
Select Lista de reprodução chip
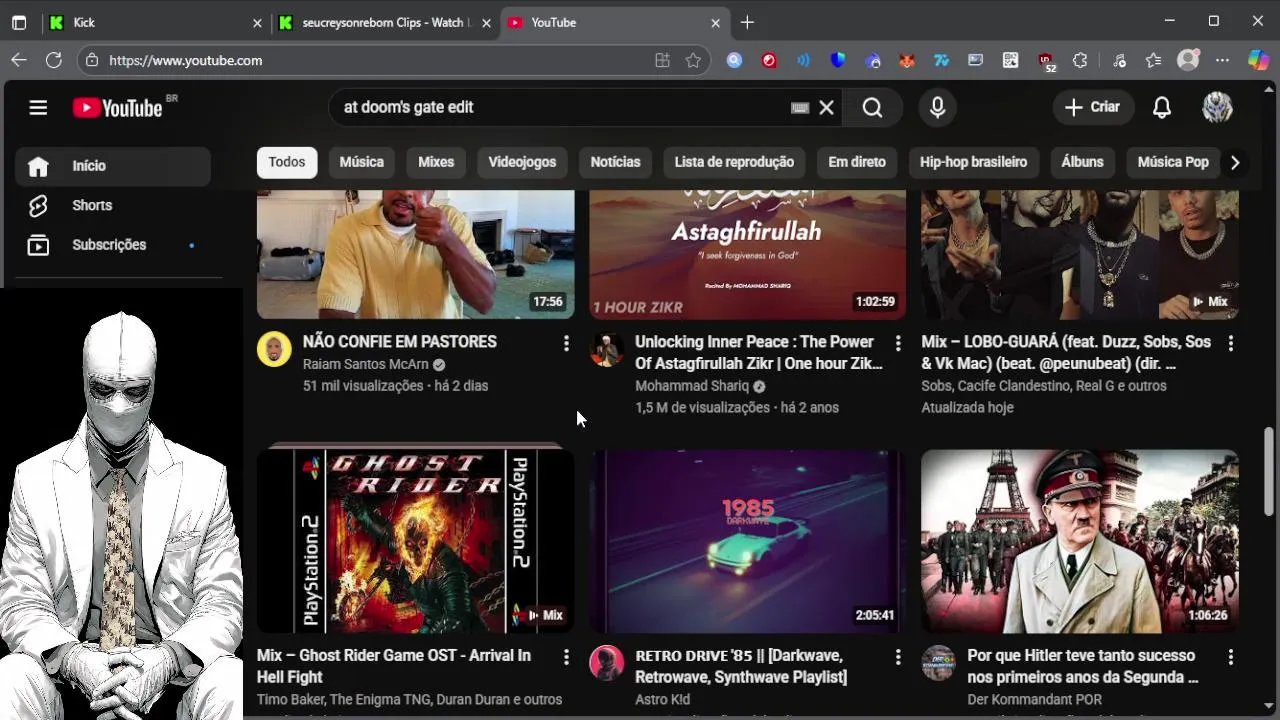[734, 162]
